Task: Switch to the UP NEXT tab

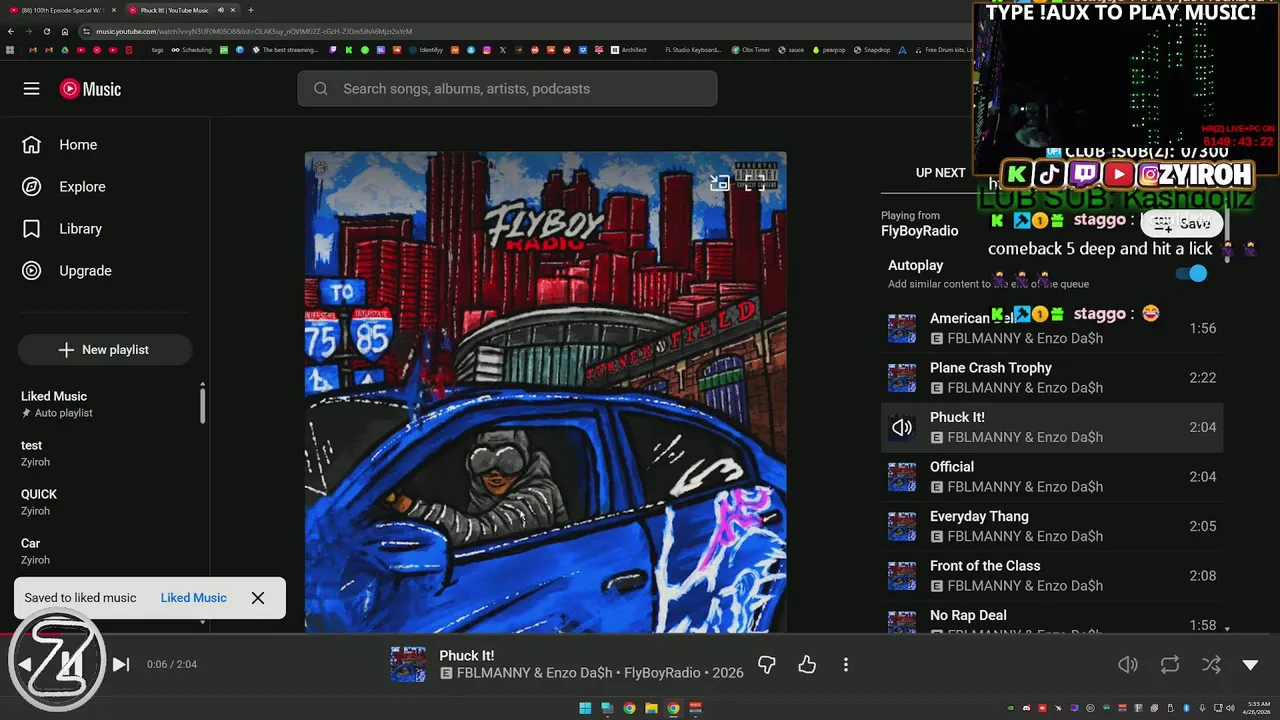Action: (x=940, y=173)
